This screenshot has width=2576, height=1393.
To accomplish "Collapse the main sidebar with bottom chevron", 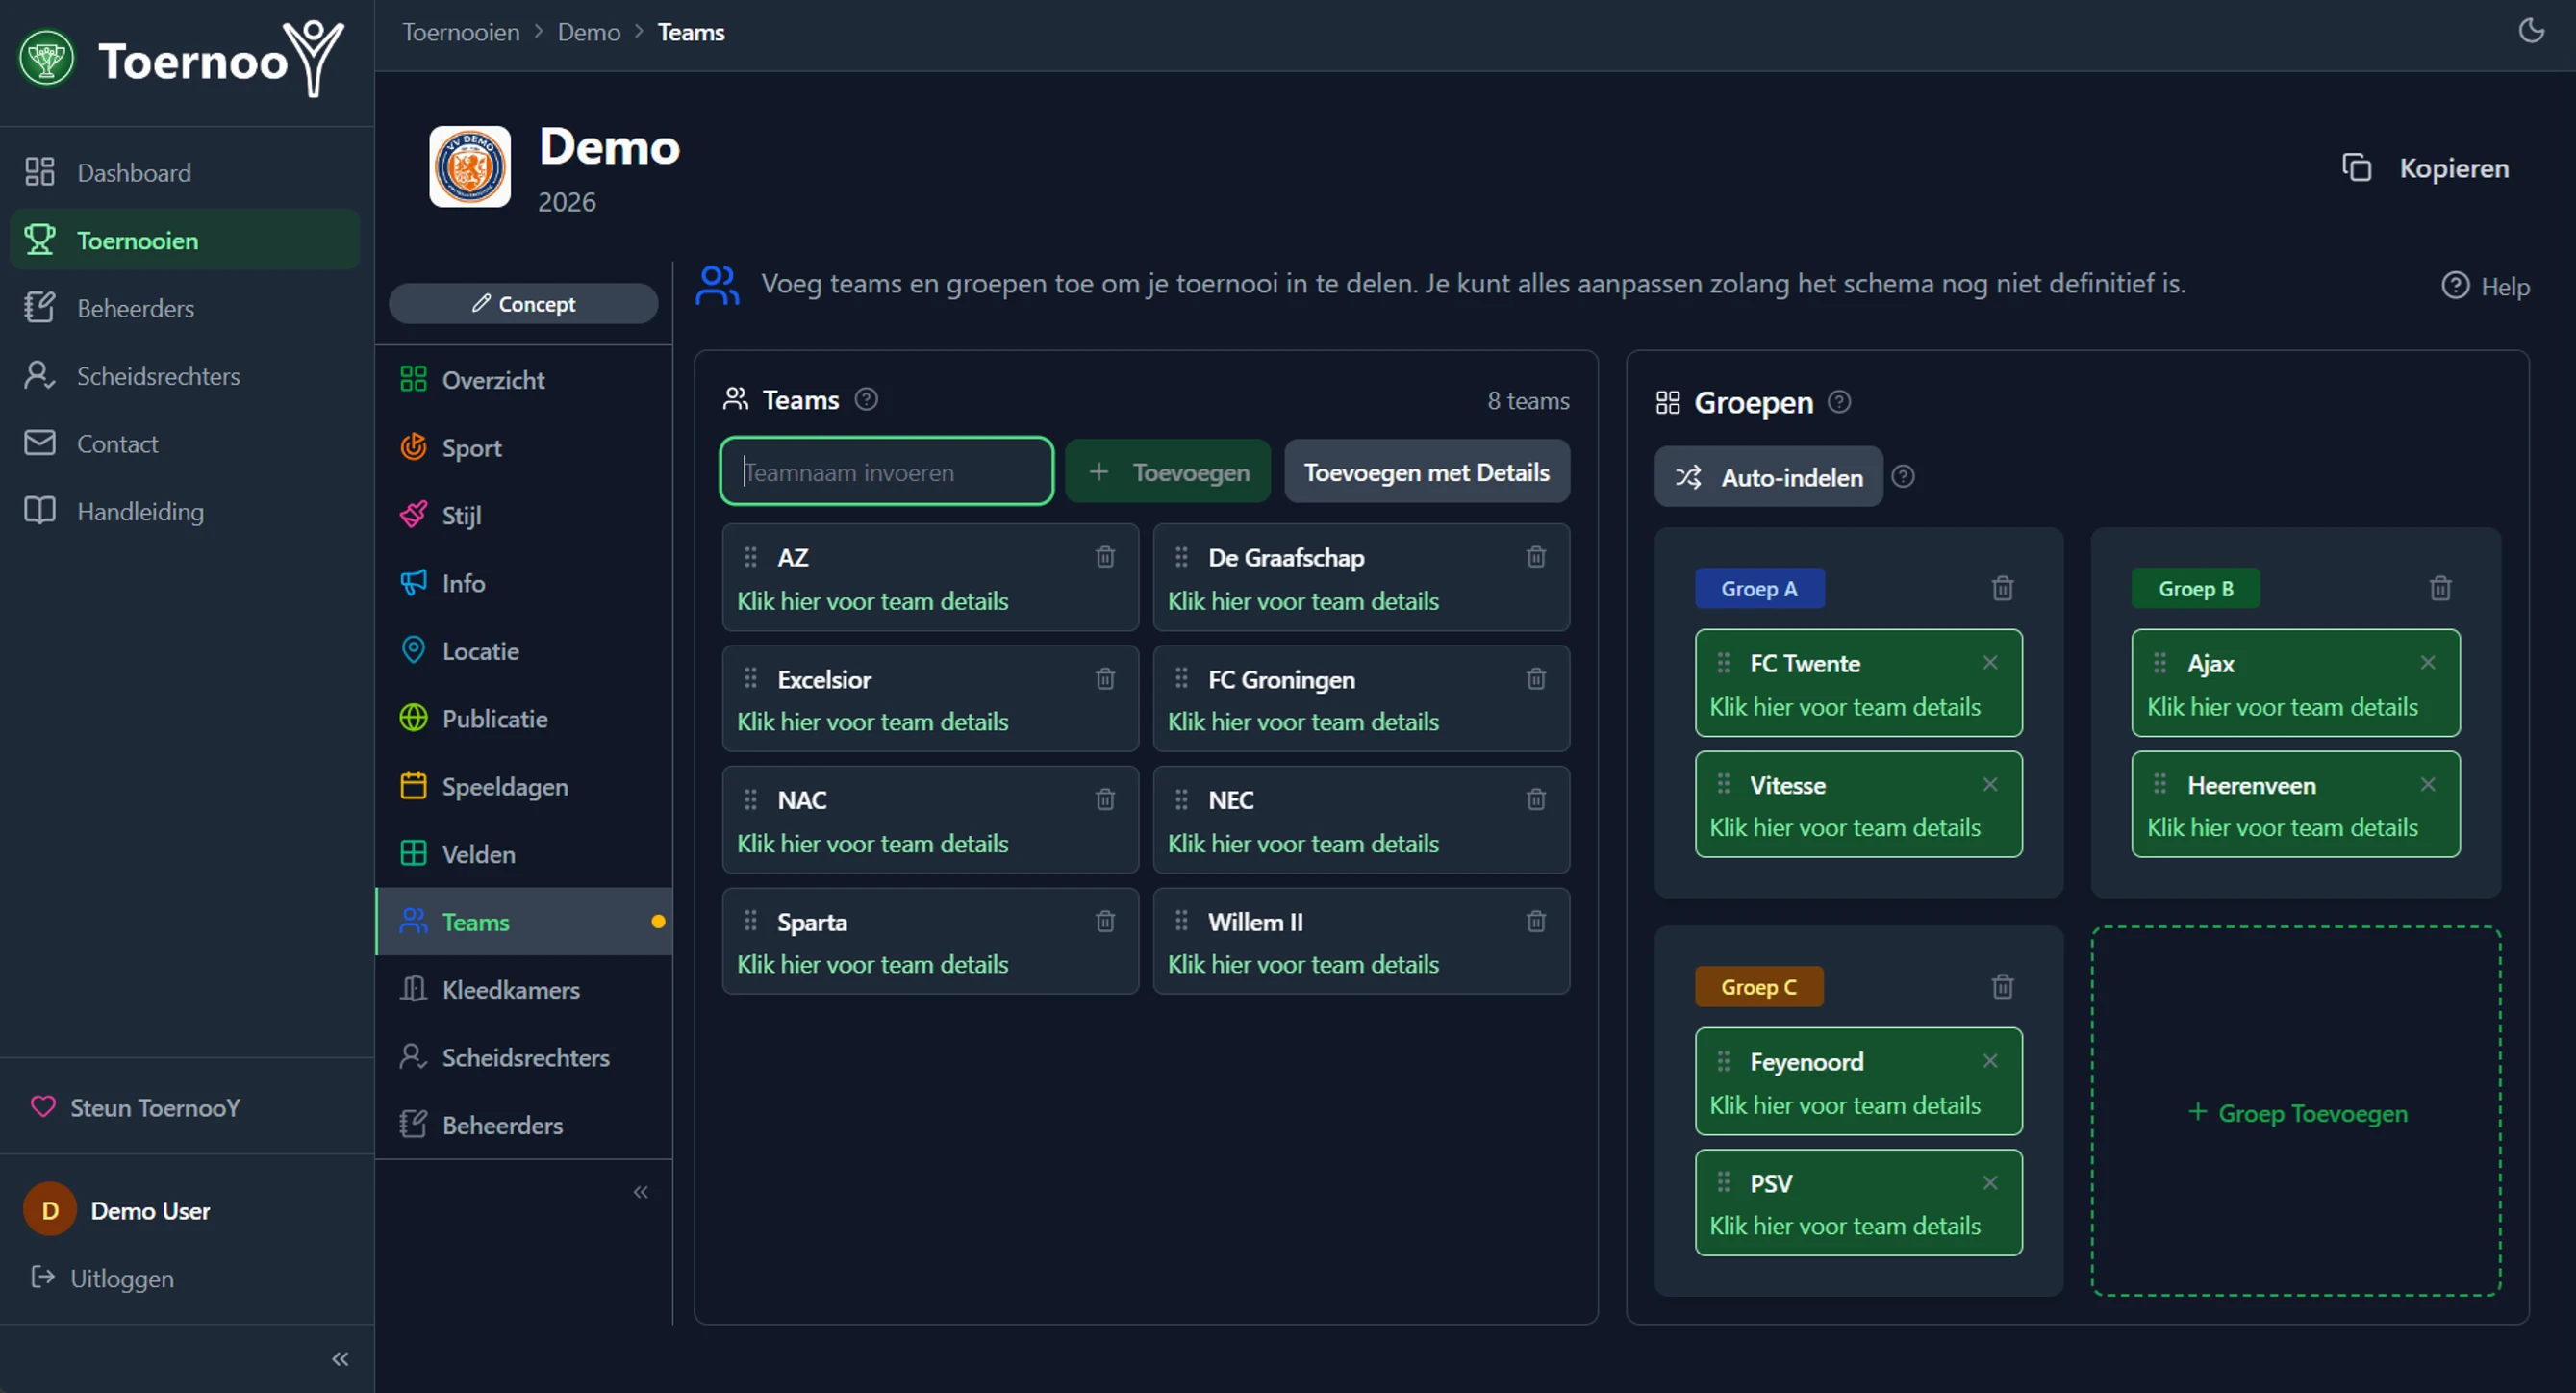I will 340,1359.
